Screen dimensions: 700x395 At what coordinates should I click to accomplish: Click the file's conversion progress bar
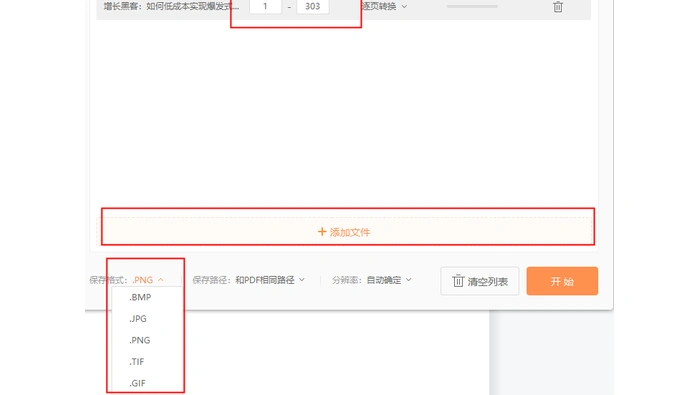coord(472,7)
